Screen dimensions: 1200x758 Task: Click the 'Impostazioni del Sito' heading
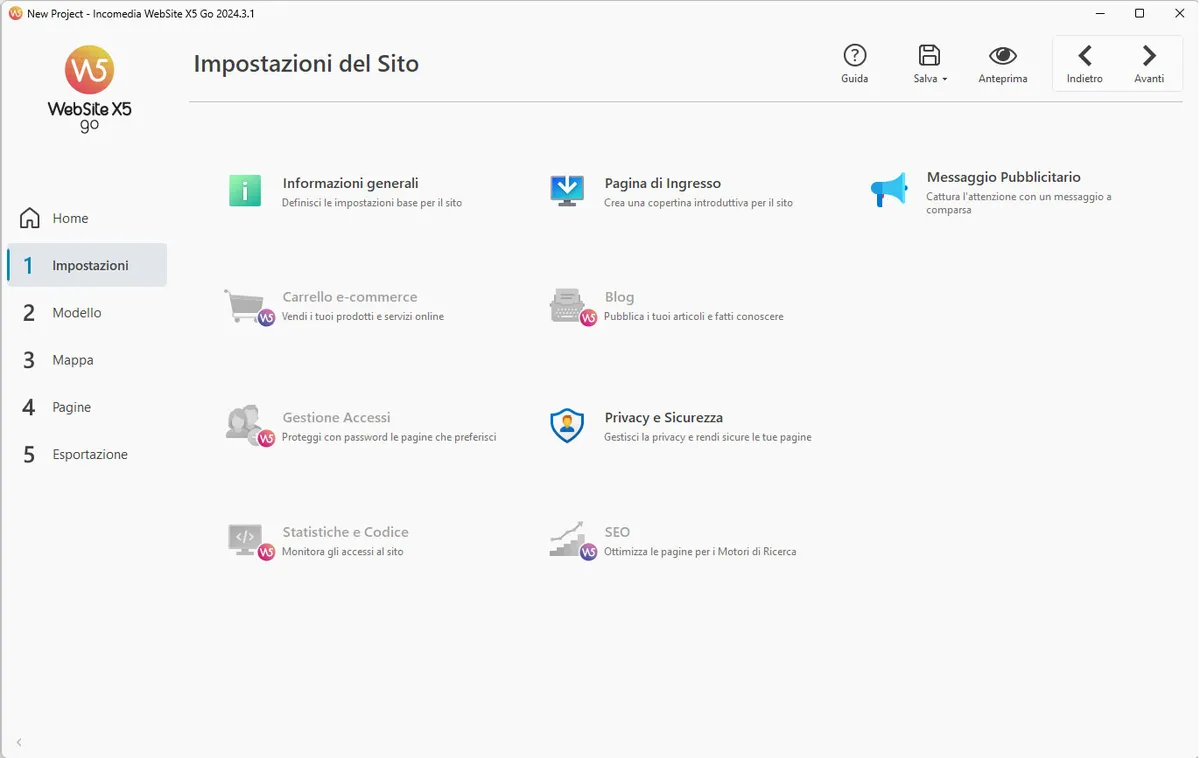pyautogui.click(x=306, y=64)
